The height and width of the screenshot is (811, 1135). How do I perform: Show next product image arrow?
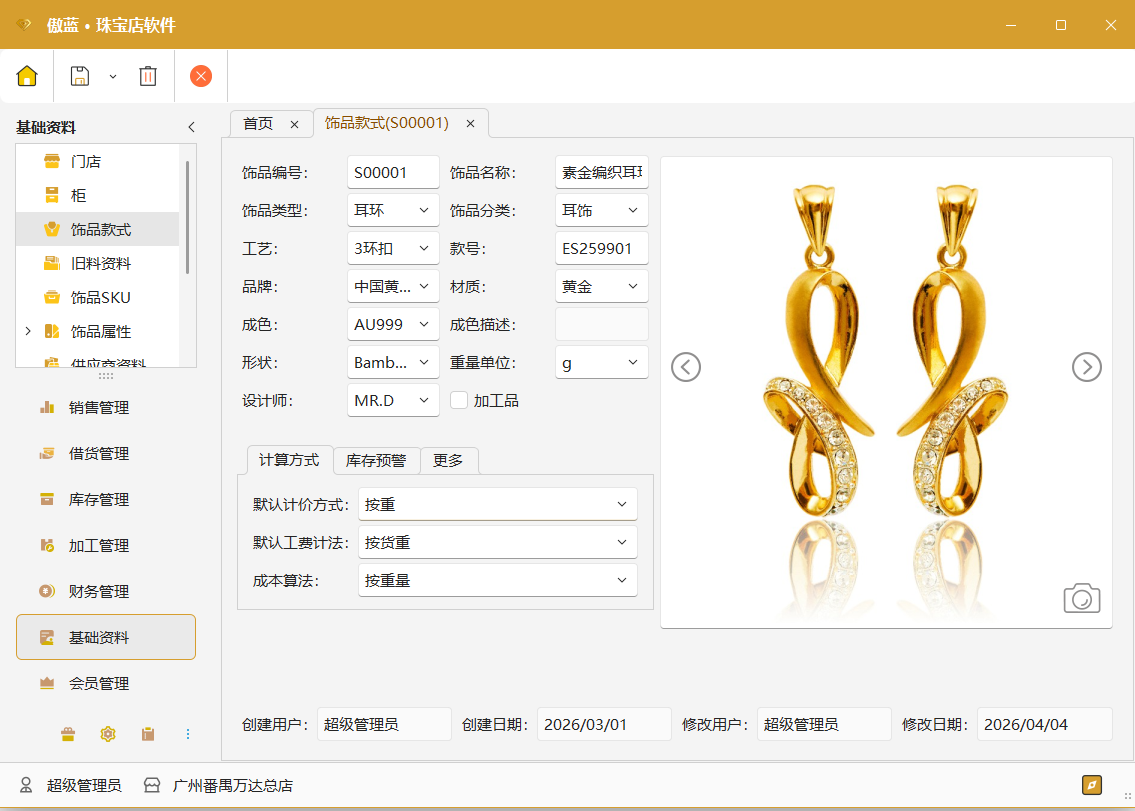click(x=1087, y=367)
